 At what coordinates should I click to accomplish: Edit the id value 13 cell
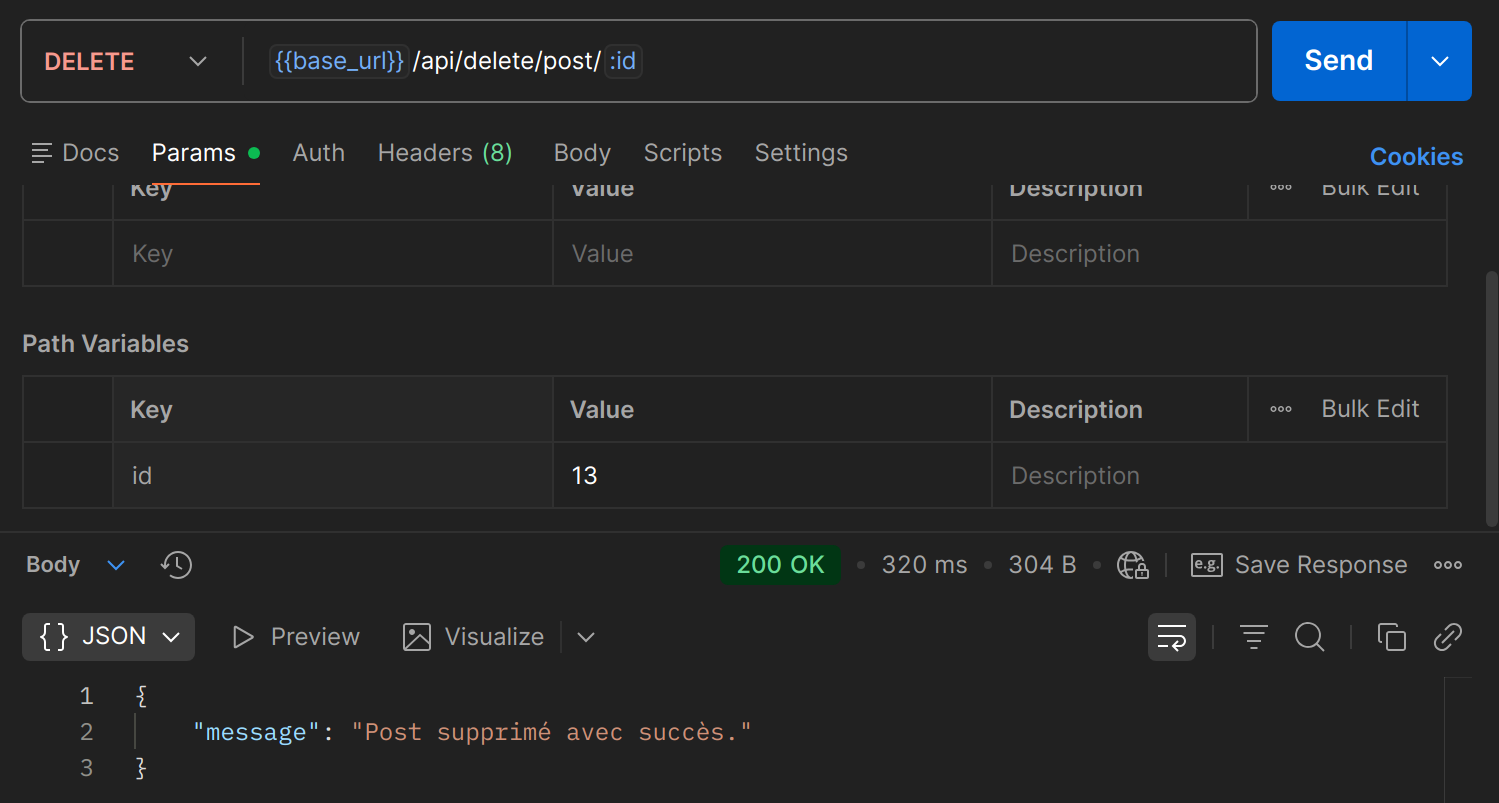point(772,475)
